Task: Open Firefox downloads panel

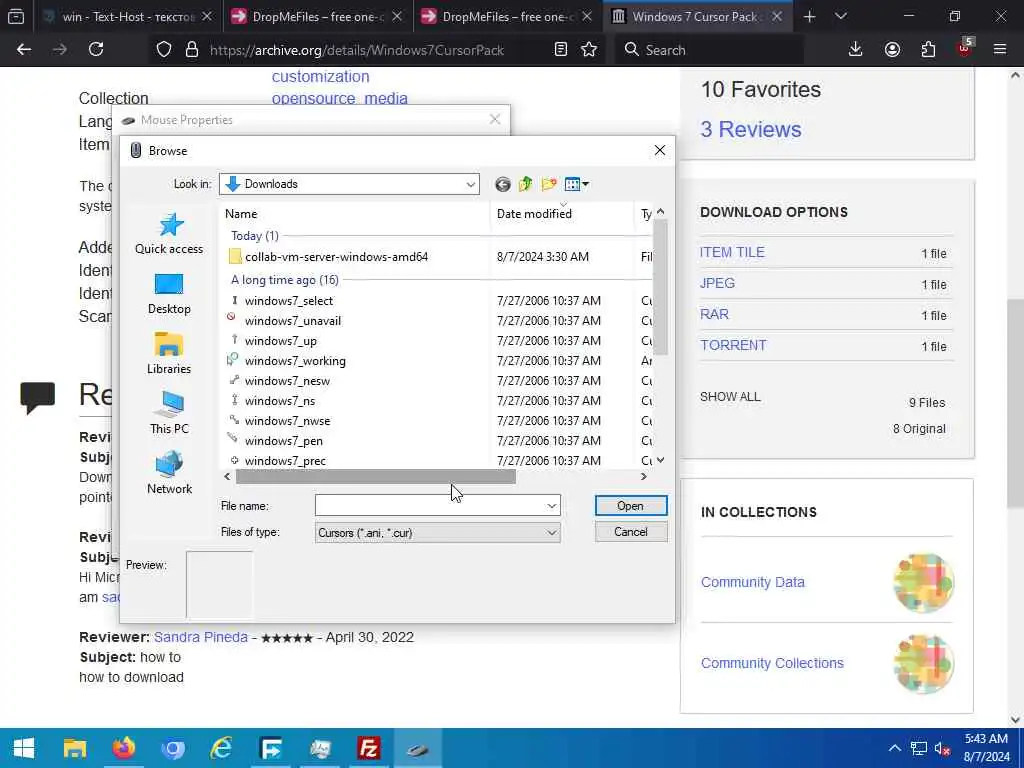Action: 856,49
